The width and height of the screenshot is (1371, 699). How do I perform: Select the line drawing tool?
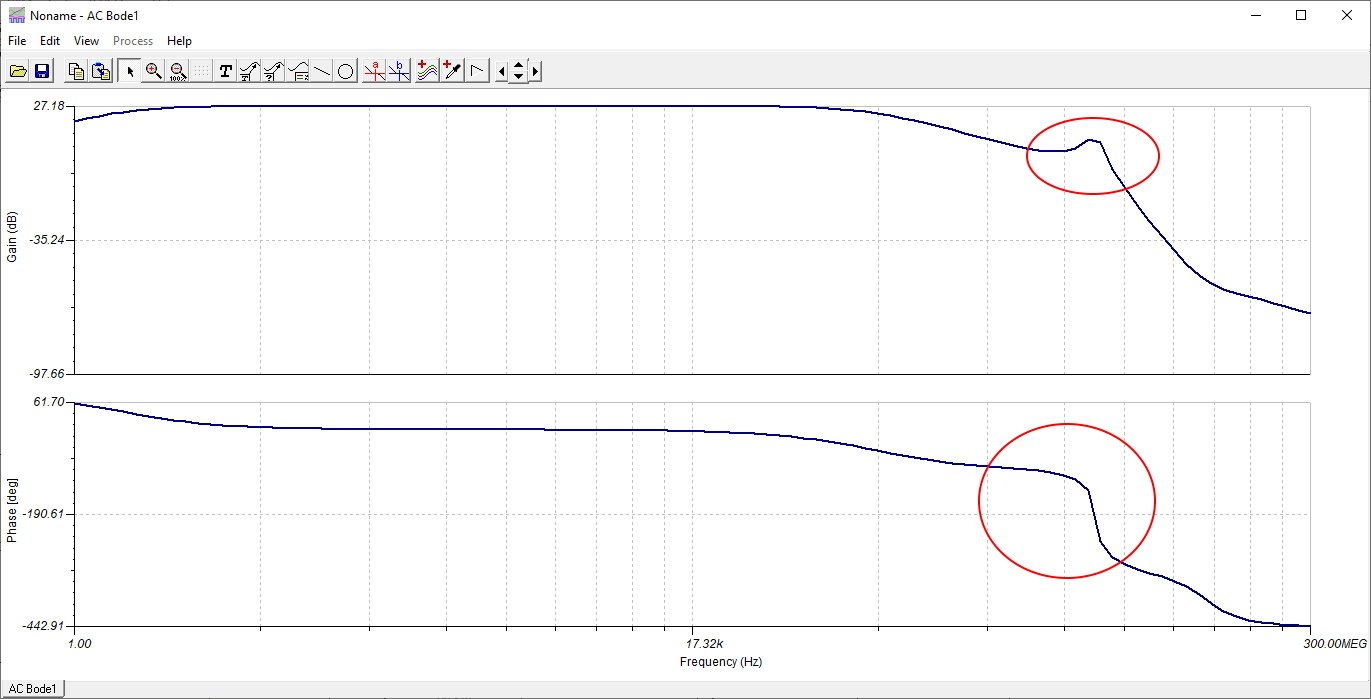[x=322, y=71]
